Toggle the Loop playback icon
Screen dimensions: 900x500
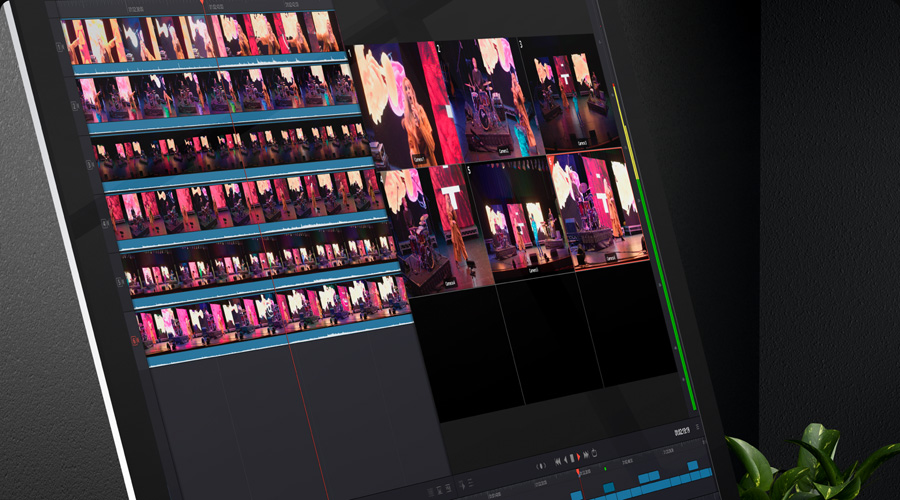click(x=595, y=454)
